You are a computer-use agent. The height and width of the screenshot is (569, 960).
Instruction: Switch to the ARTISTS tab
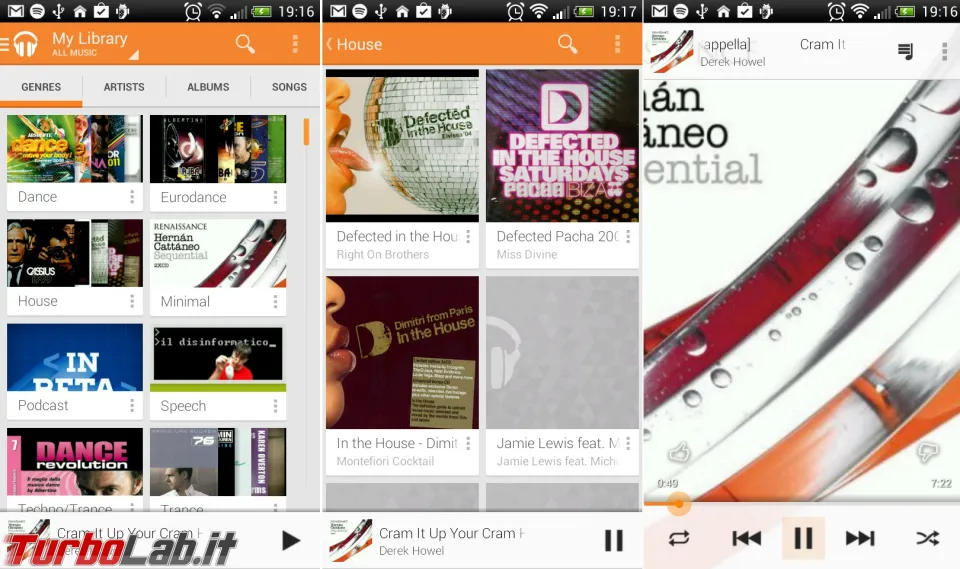(x=124, y=87)
